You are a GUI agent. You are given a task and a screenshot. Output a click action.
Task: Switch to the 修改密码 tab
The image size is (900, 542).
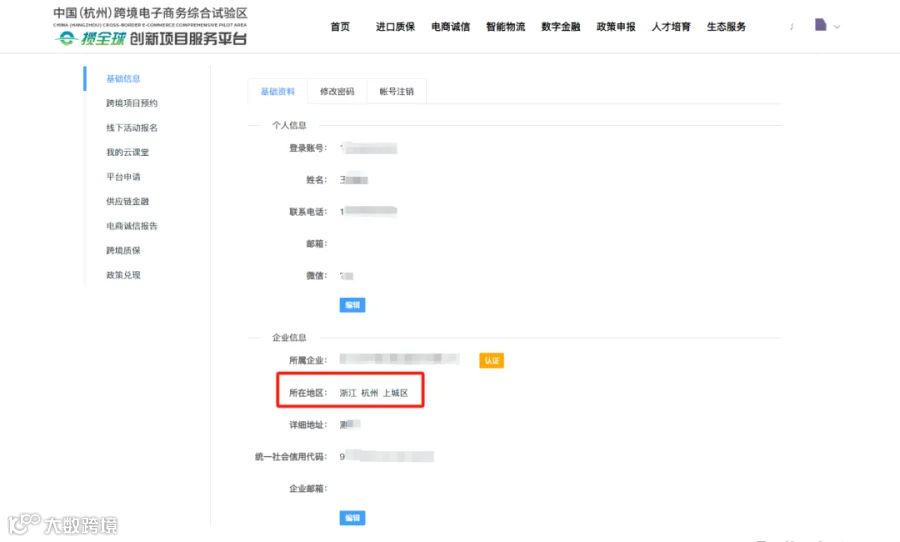[x=337, y=91]
